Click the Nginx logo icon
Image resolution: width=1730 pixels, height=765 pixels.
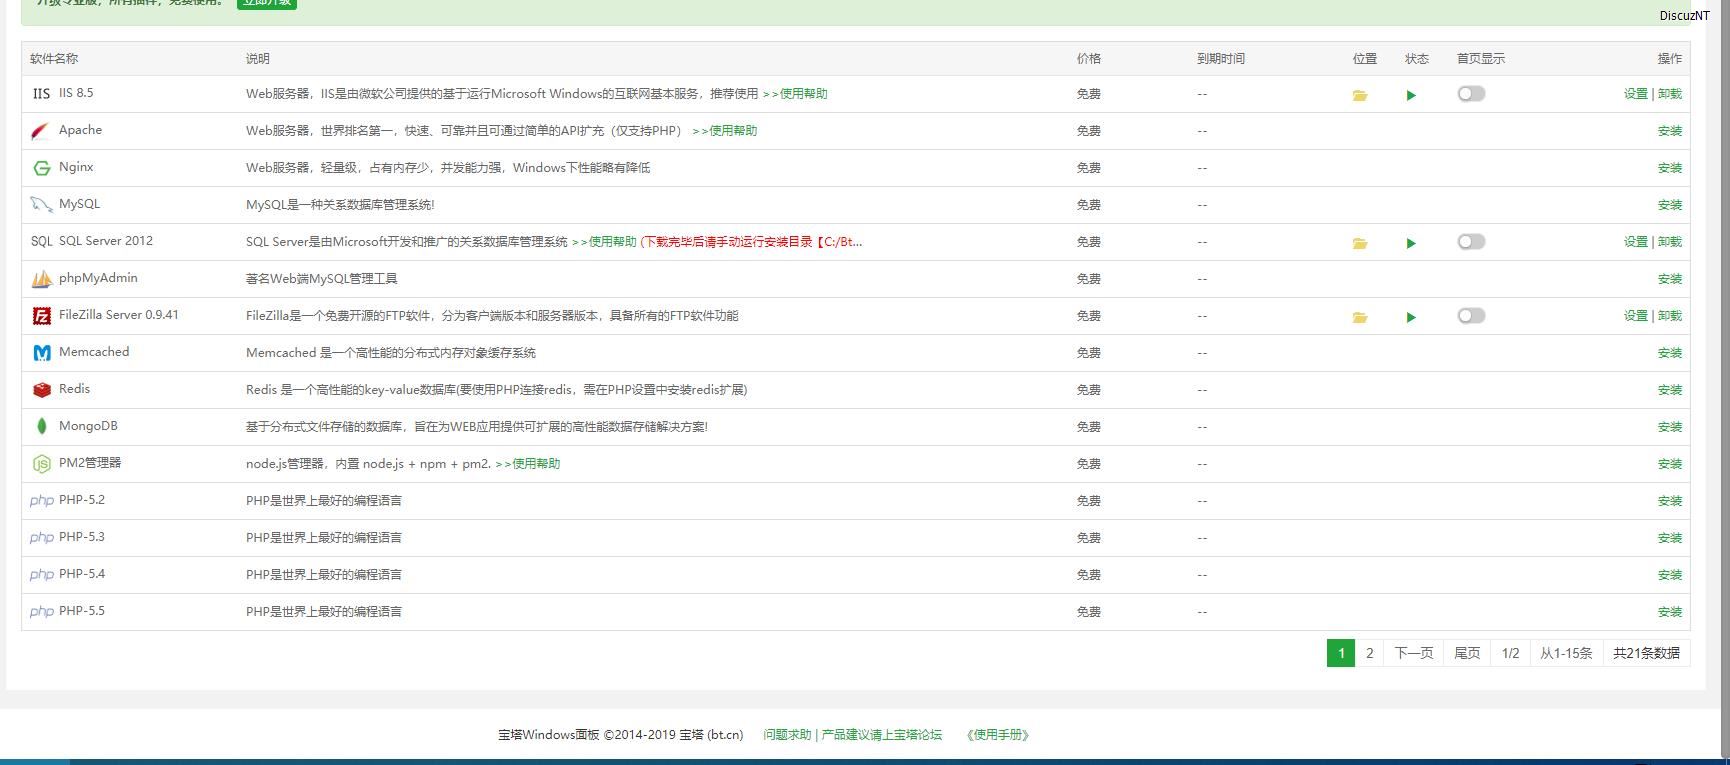click(x=41, y=168)
